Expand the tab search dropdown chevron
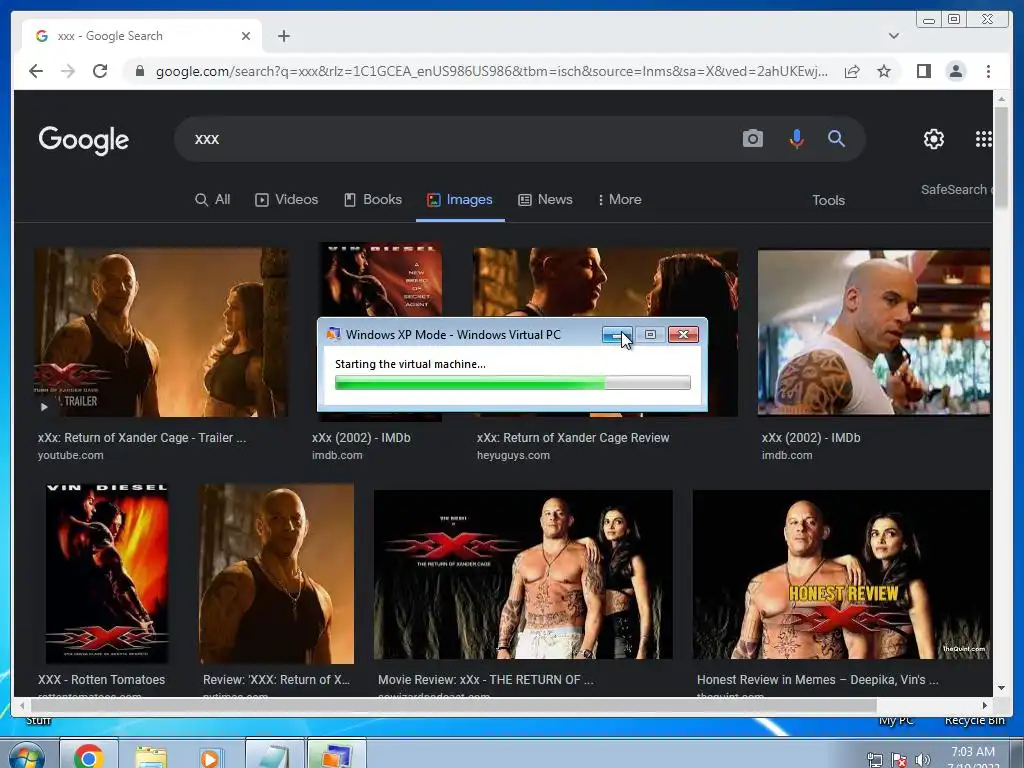Viewport: 1024px width, 768px height. click(894, 36)
